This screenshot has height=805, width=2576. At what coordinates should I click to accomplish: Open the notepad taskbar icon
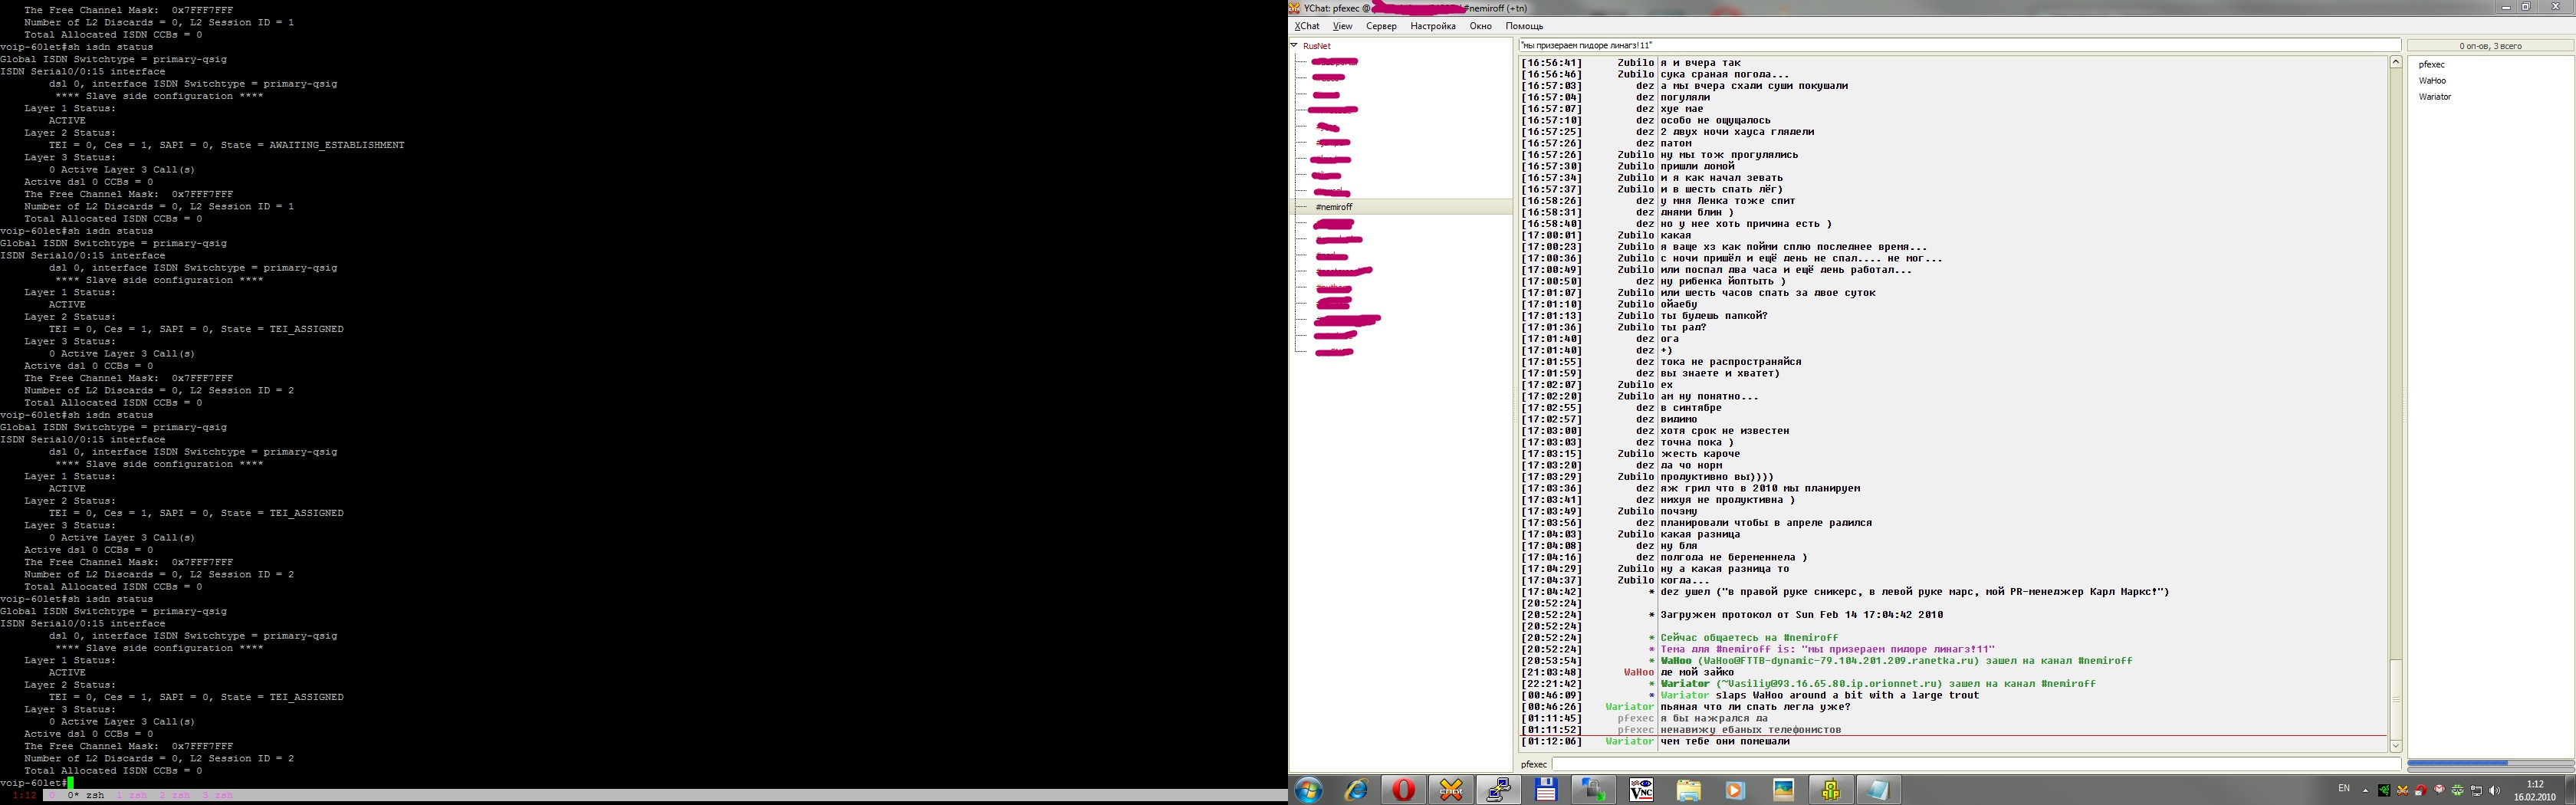point(1878,790)
